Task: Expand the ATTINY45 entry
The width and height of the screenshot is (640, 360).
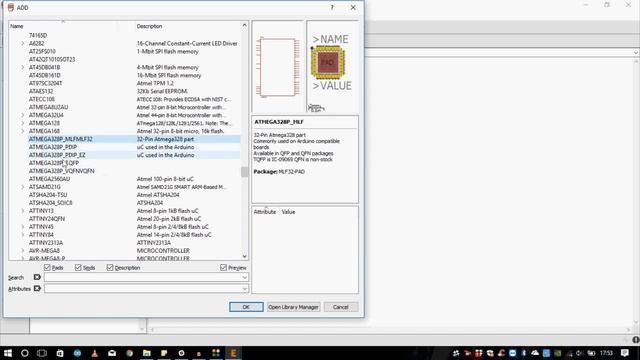Action: [x=23, y=227]
